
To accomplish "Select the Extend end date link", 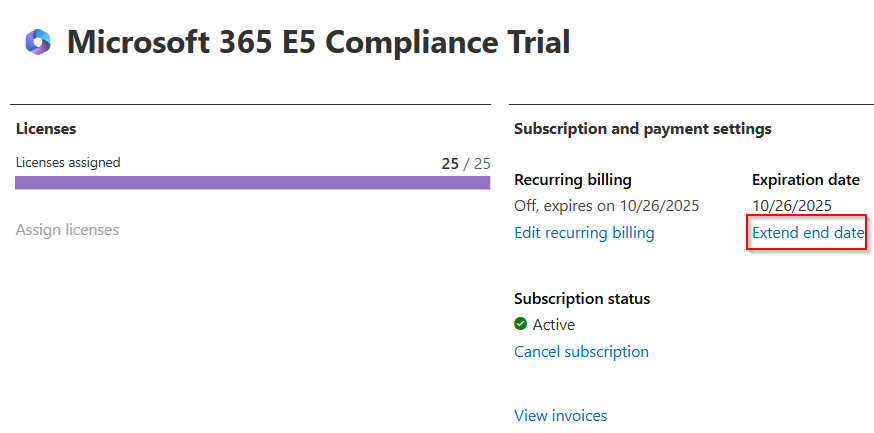I will coord(807,233).
